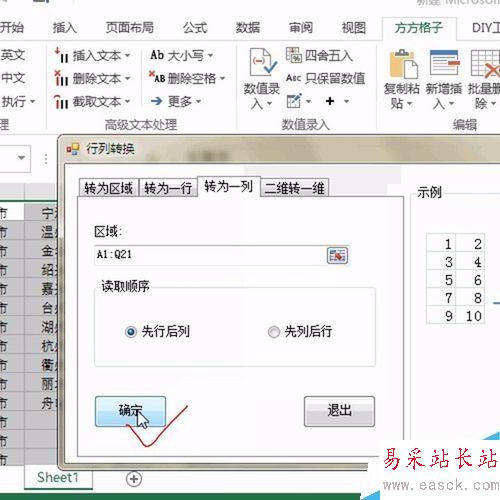Click the pencil edit icon in 数值录入 group
The image size is (500, 500).
click(294, 101)
